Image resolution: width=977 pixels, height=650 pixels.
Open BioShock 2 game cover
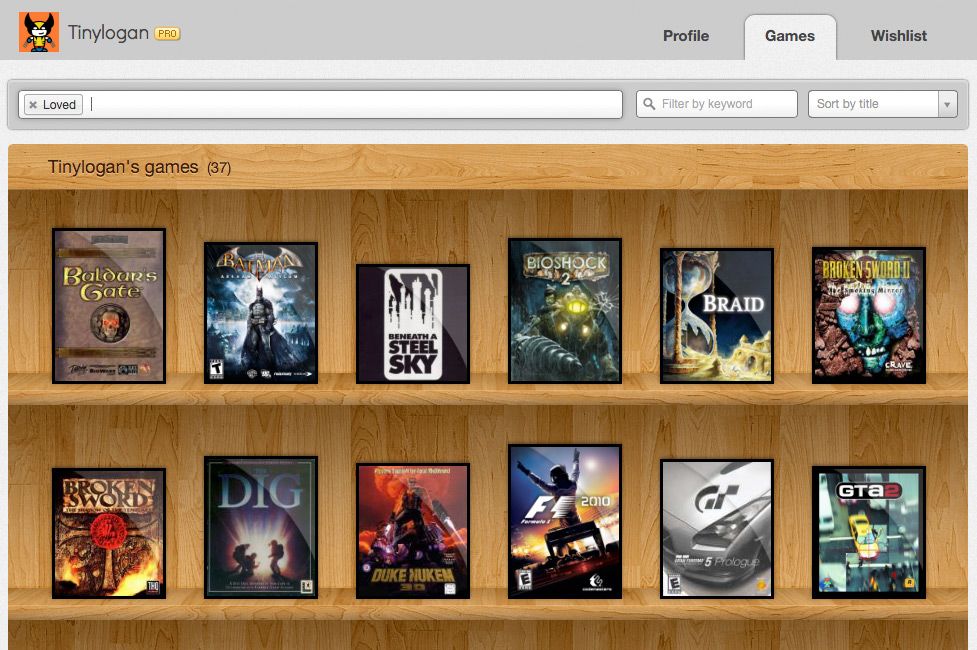[x=565, y=310]
